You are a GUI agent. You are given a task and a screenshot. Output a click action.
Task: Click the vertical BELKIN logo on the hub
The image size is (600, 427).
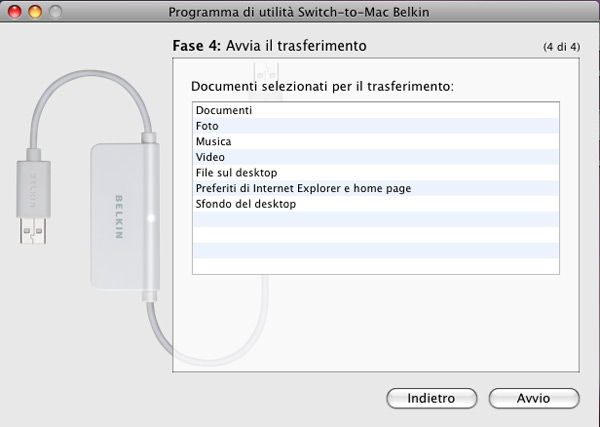pos(118,214)
